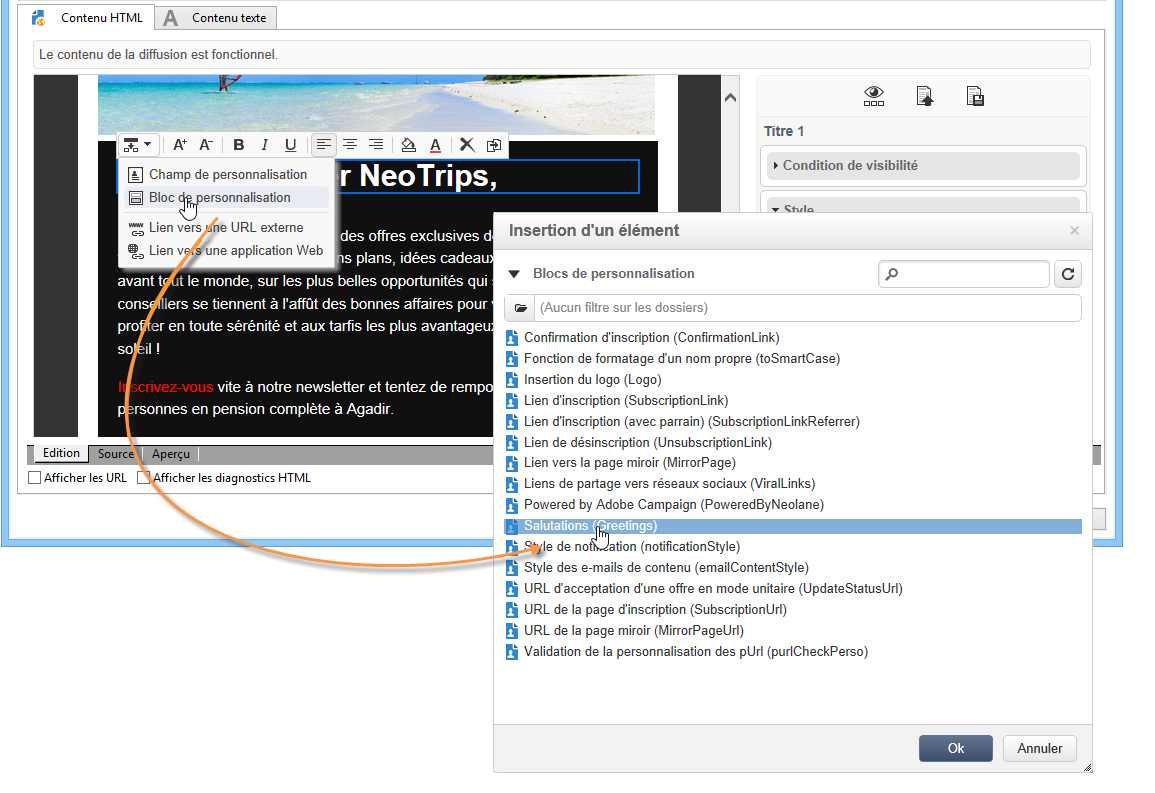Open background fill color tool
1155x793 pixels.
[x=408, y=145]
